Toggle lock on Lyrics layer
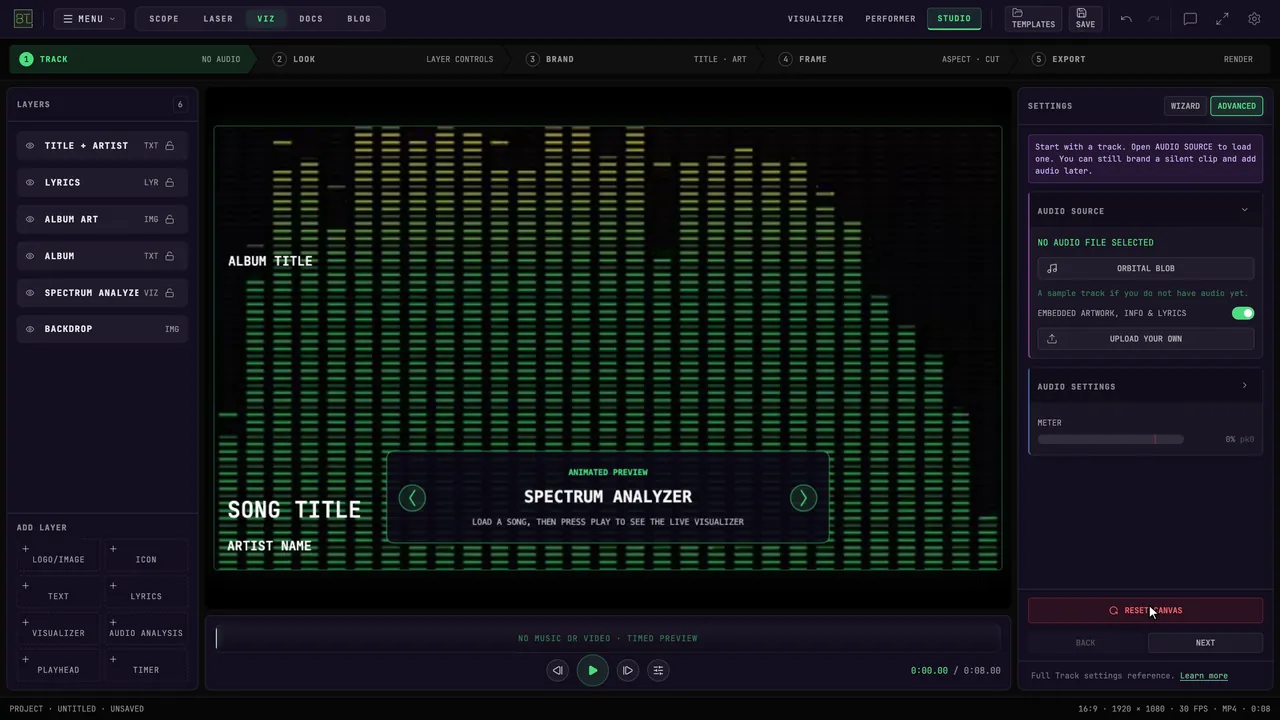Image resolution: width=1280 pixels, height=720 pixels. point(170,183)
